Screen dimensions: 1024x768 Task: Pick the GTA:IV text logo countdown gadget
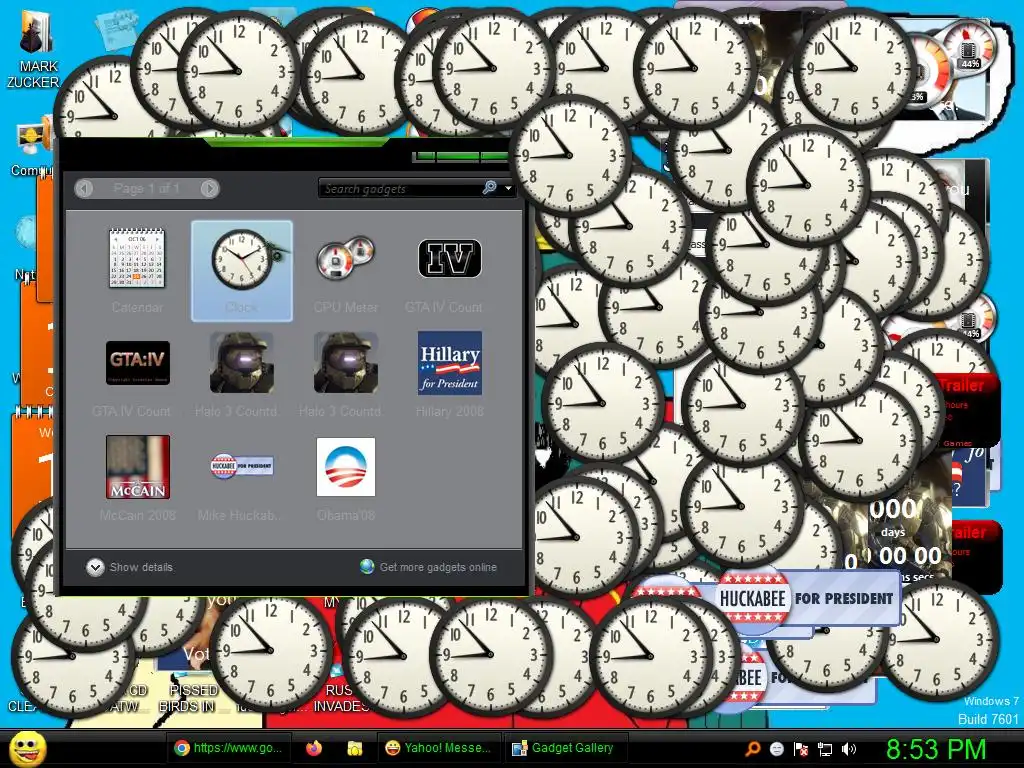pos(137,374)
